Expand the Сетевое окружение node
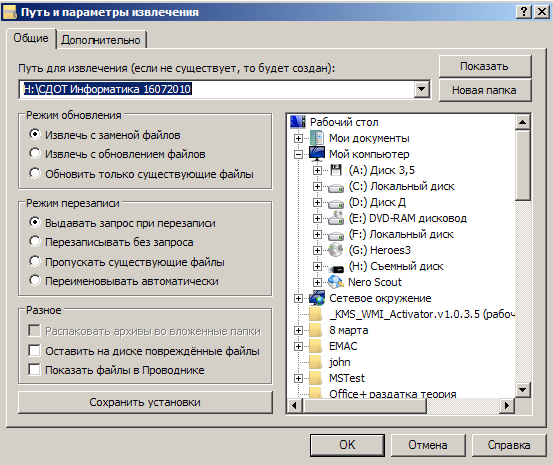Screen dimensions: 553x465 (298, 298)
